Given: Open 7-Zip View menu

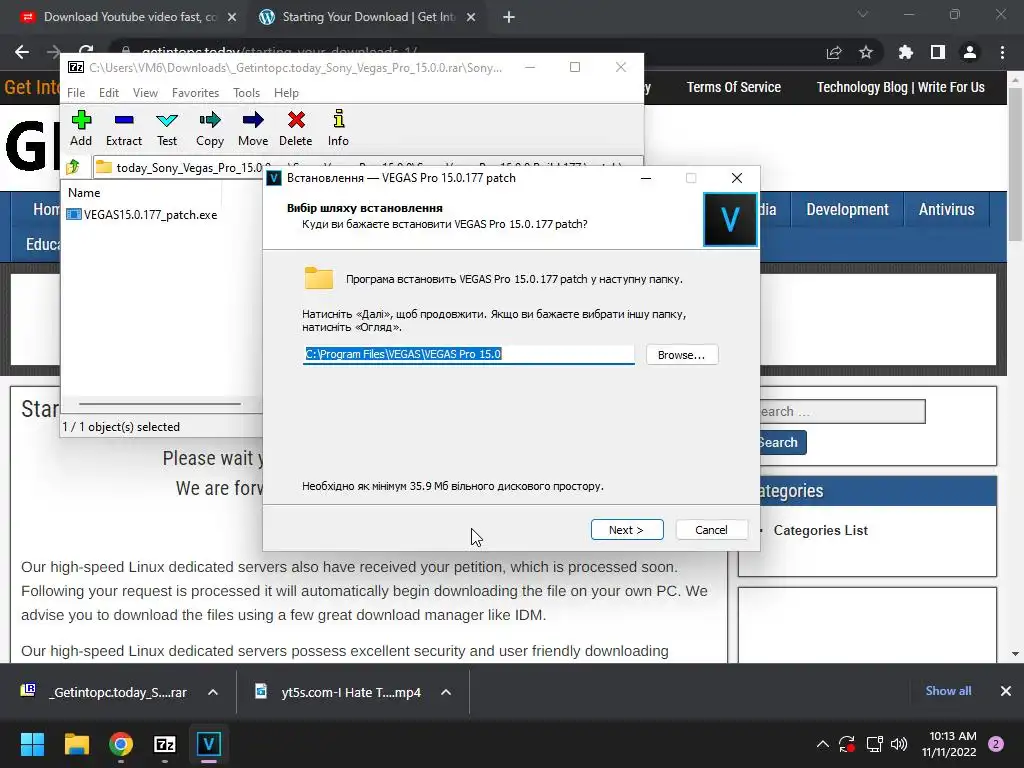Looking at the screenshot, I should point(145,93).
